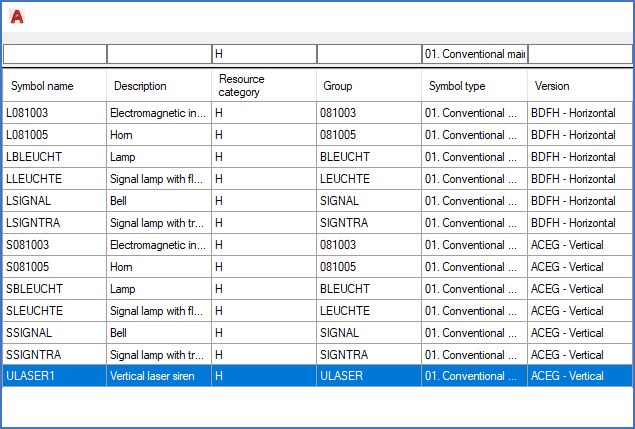
Task: Click the ACEG - Vertical cell in the SSIGNTRA row
Action: tap(580, 355)
